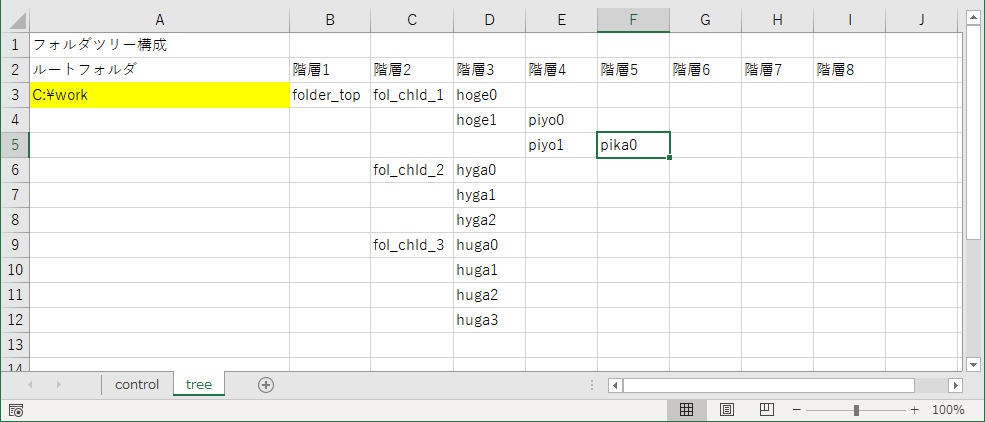Click the zoom slider handle
Screen dimensions: 985x422
pos(856,410)
